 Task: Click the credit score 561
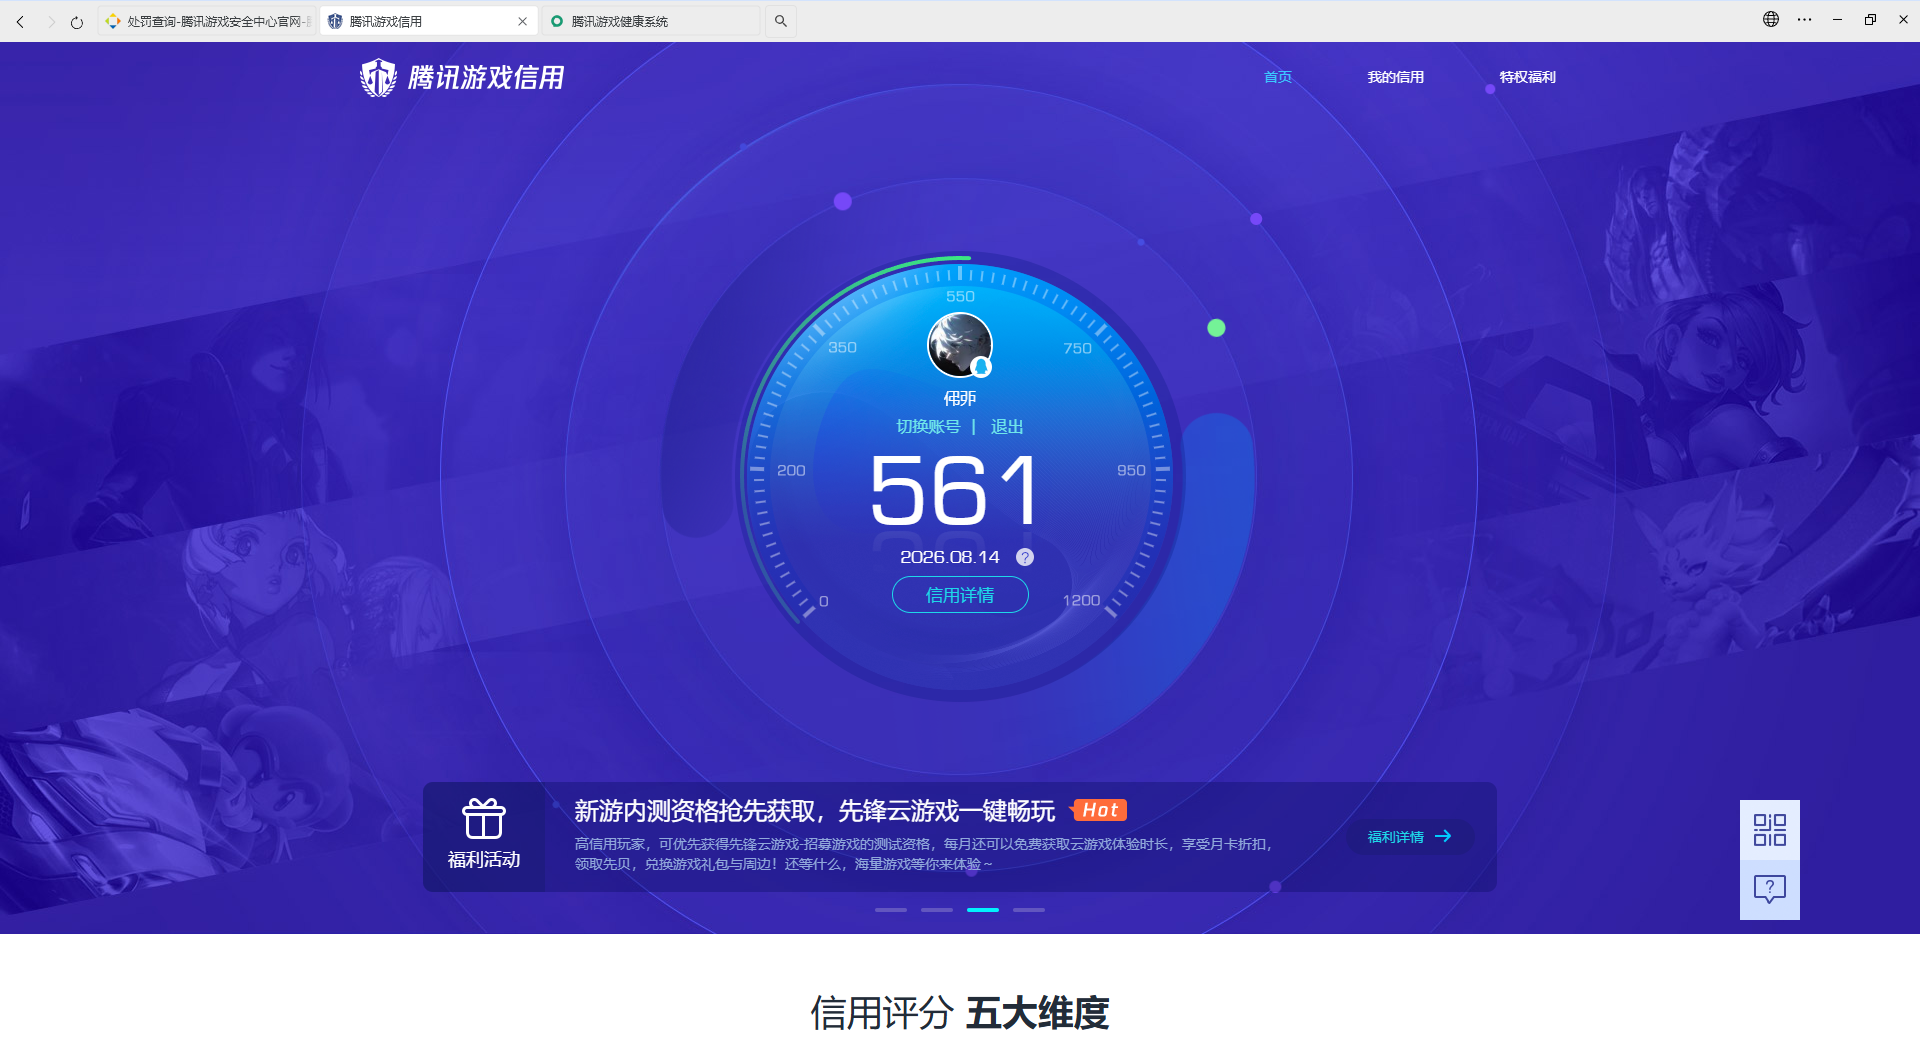tap(955, 490)
